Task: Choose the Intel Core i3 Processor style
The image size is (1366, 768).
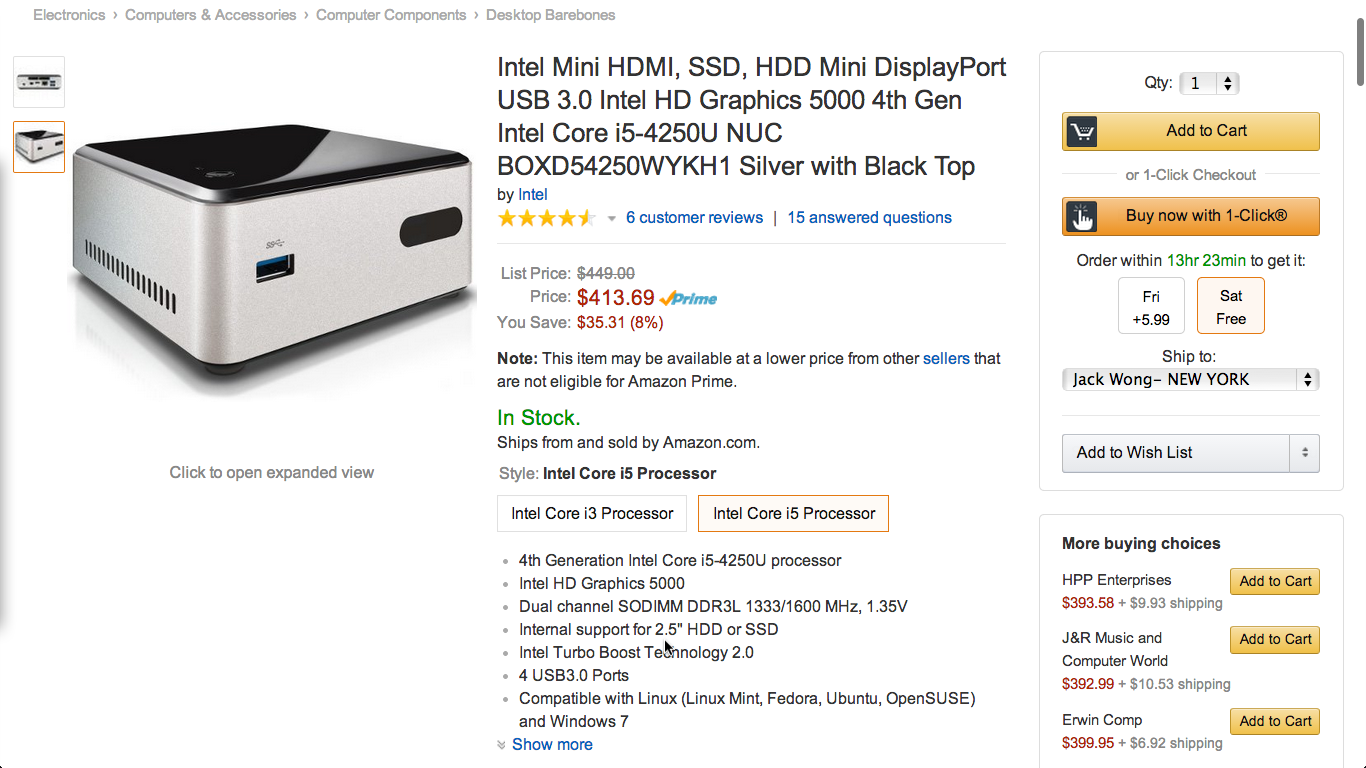Action: coord(592,513)
